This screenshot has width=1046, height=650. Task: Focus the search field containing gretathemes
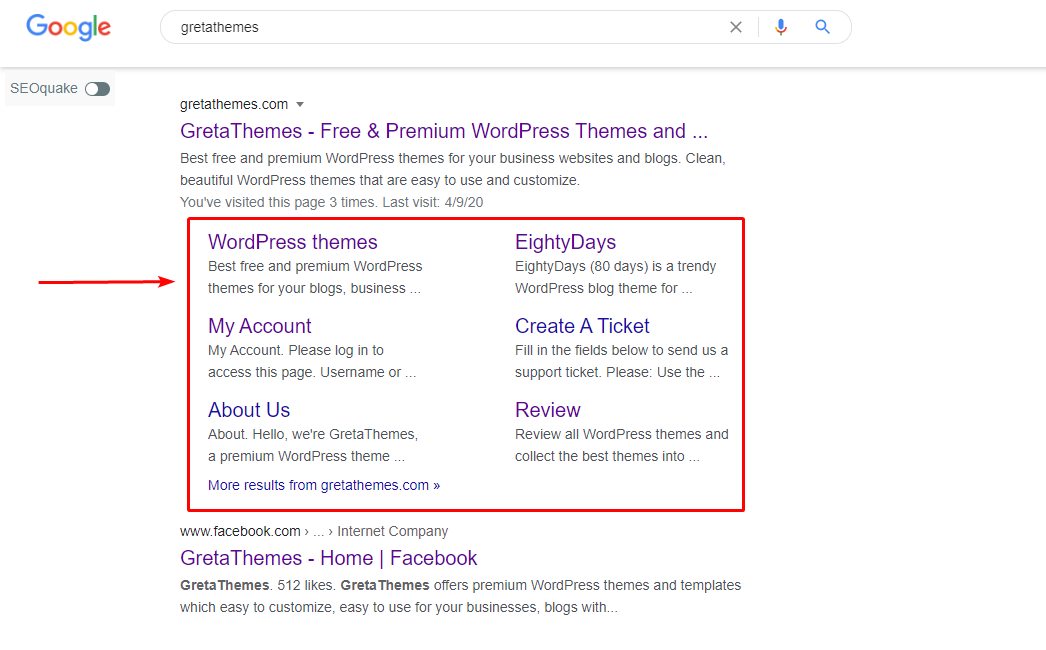(440, 27)
